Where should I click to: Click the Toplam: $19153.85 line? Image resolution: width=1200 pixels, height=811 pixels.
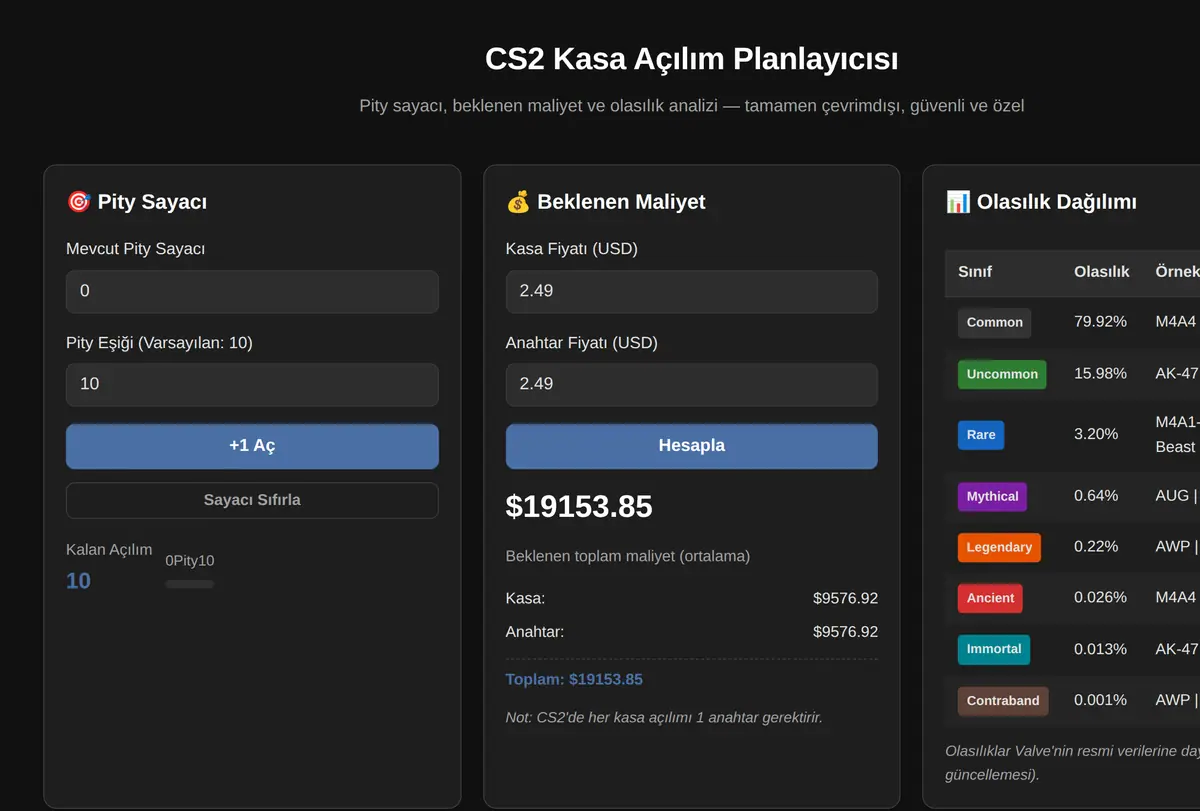tap(574, 680)
